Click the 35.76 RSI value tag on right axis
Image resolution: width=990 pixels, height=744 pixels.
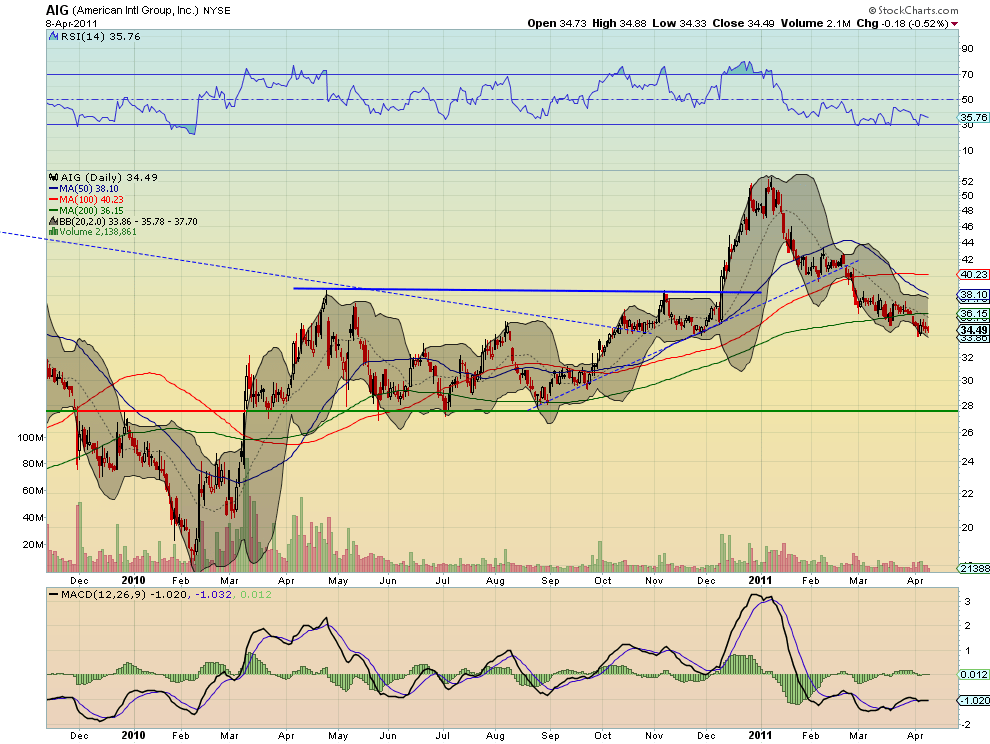click(974, 117)
